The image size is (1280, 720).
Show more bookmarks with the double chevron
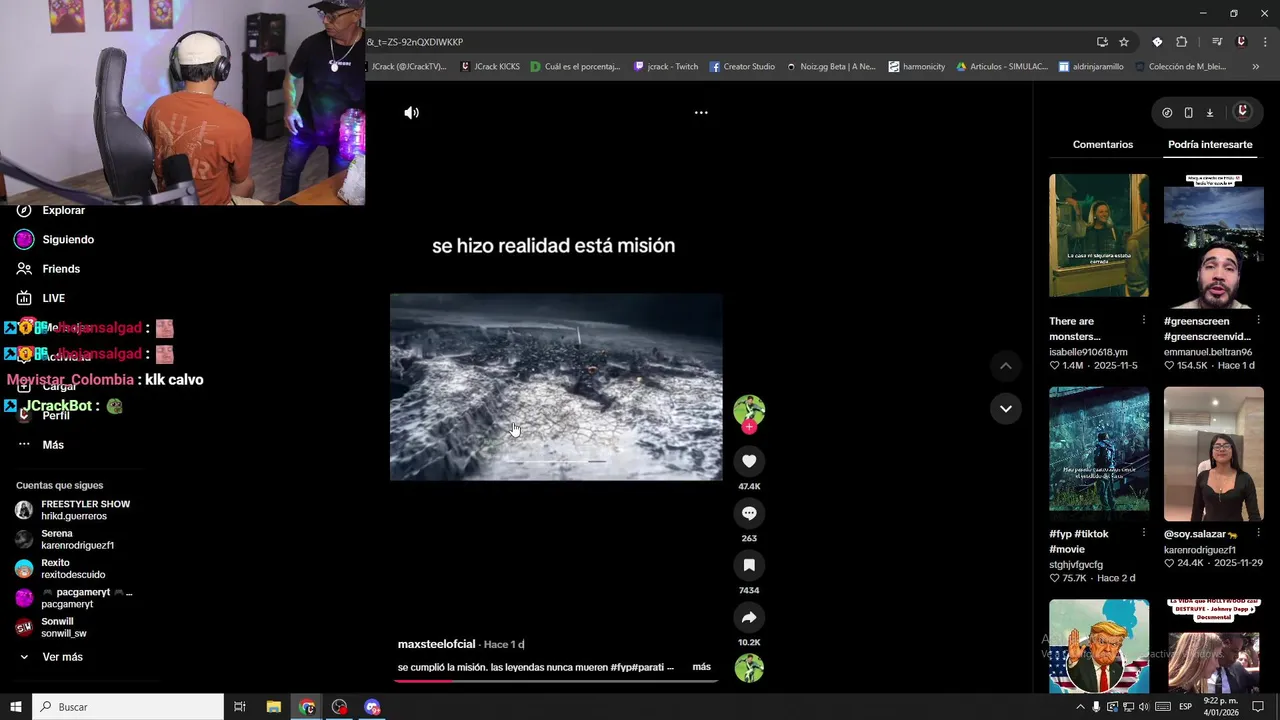click(1256, 67)
